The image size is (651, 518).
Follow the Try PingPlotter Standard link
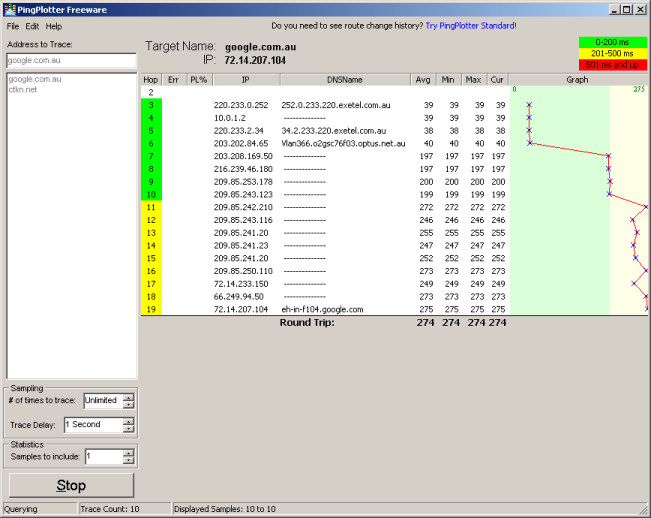[x=471, y=26]
